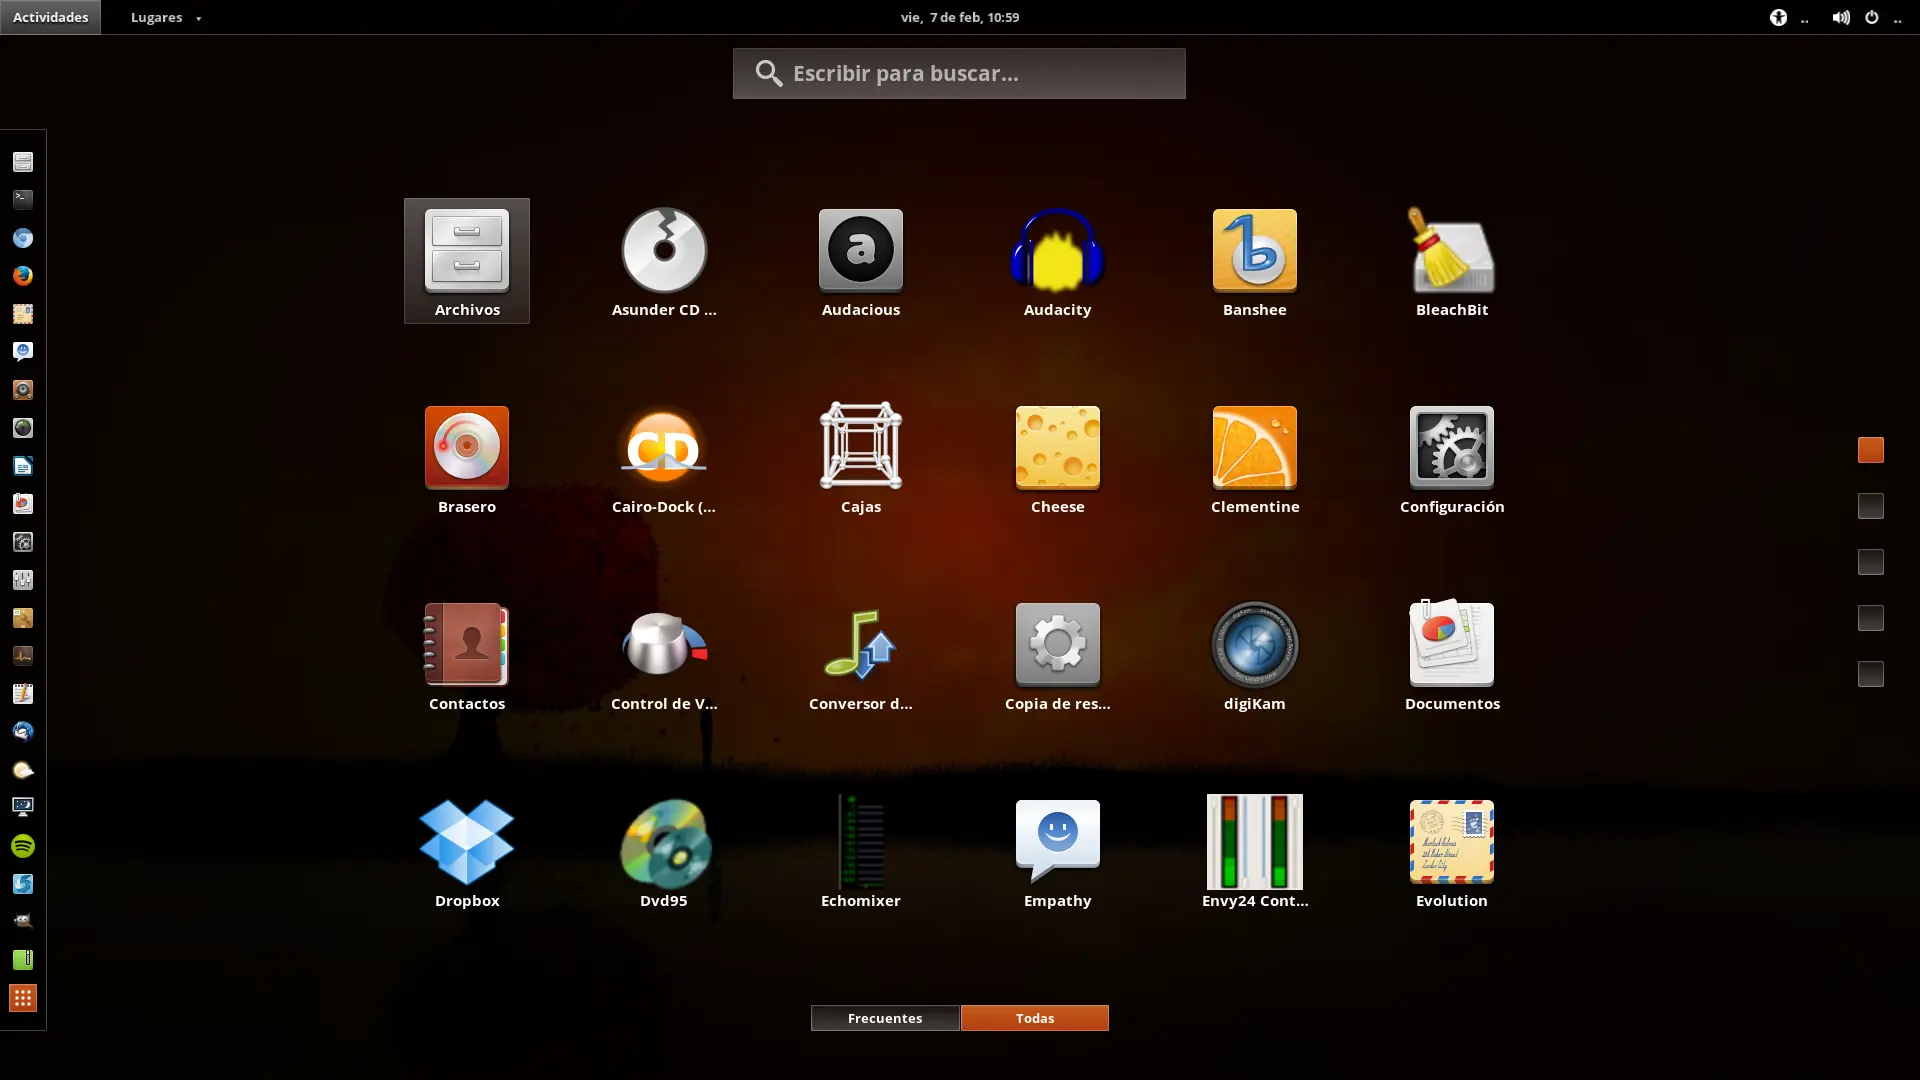This screenshot has height=1080, width=1920.
Task: Open the accessibility menu in top bar
Action: (1779, 17)
